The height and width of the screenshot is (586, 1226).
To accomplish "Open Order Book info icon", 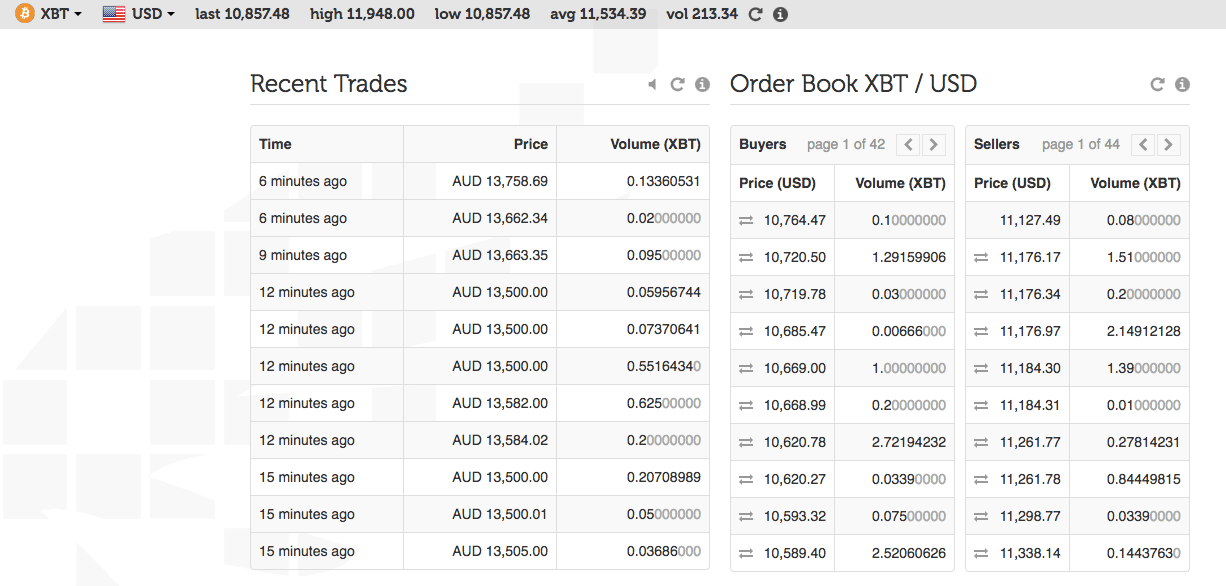I will pyautogui.click(x=1182, y=85).
